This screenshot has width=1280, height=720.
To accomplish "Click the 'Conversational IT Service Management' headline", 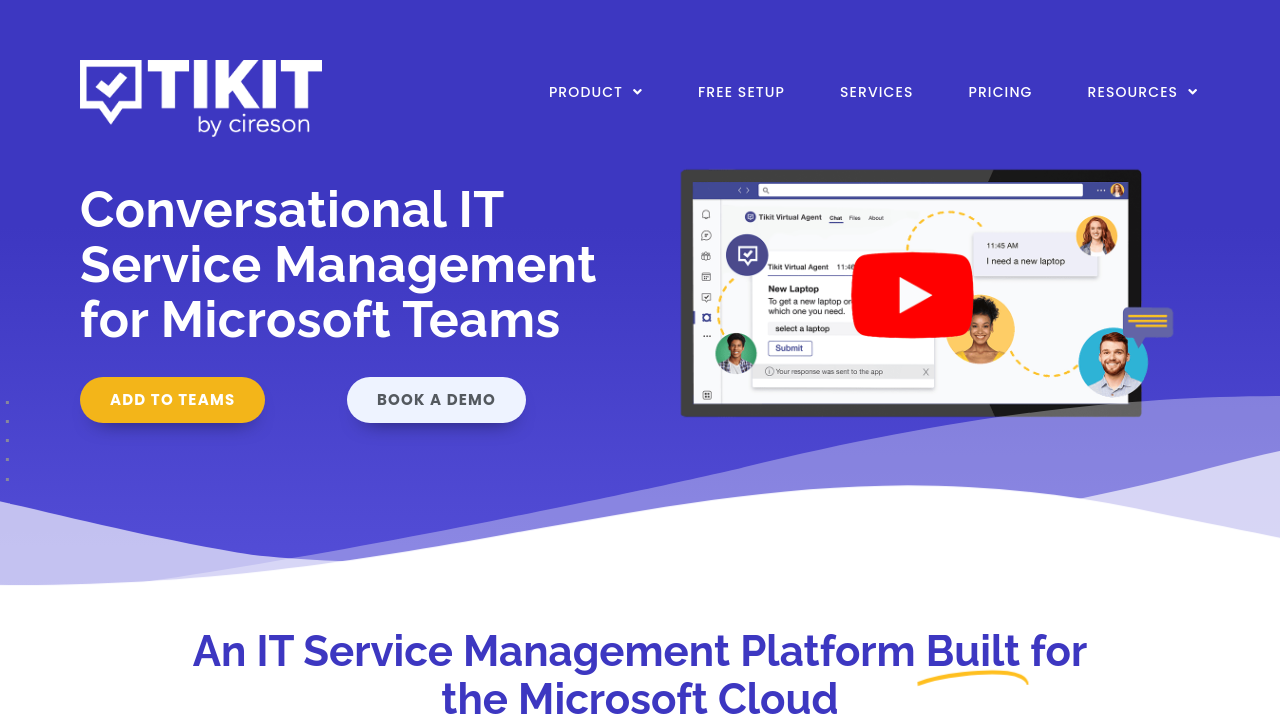I will click(x=338, y=265).
